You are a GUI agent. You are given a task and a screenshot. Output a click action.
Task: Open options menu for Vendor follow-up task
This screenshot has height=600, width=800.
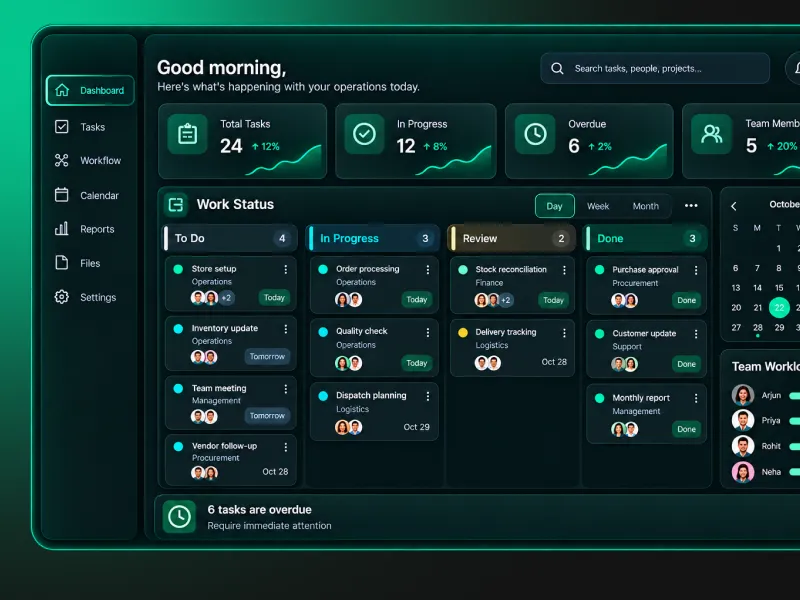point(286,447)
